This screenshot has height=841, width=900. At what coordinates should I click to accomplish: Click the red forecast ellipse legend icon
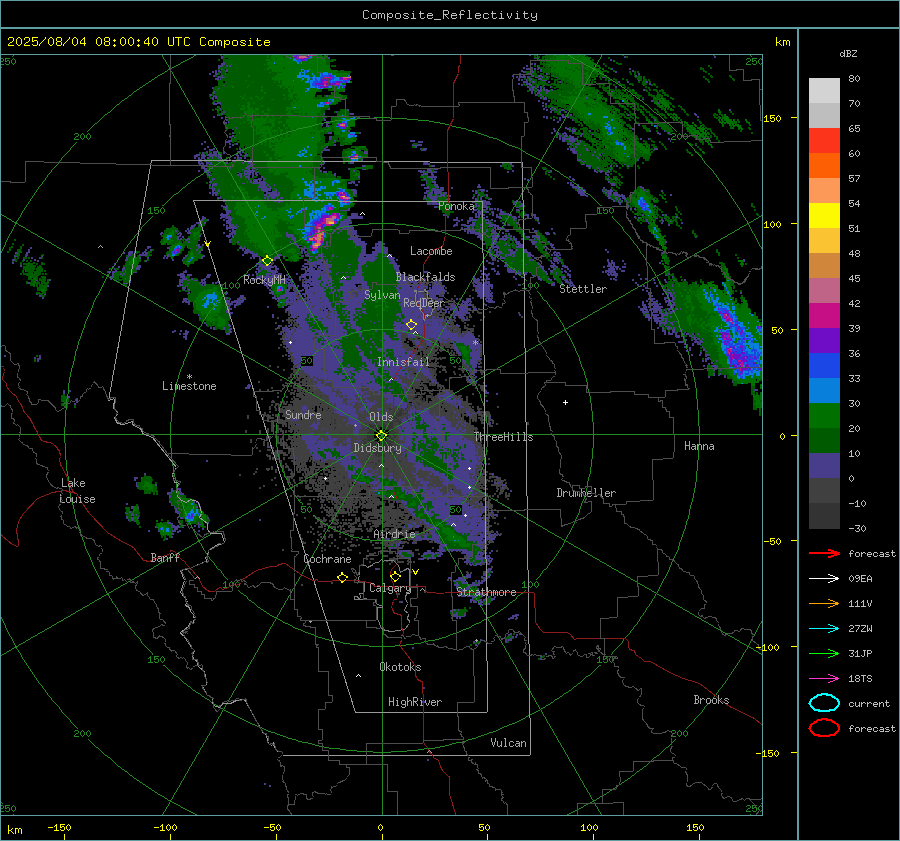click(x=824, y=728)
